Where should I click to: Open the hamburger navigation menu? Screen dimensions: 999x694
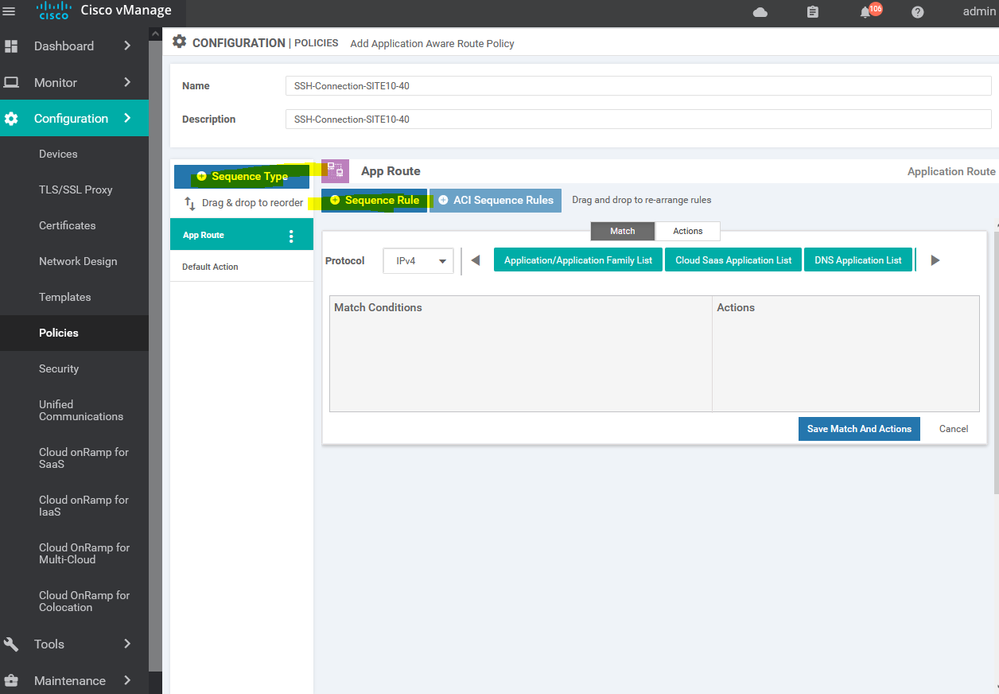point(9,11)
